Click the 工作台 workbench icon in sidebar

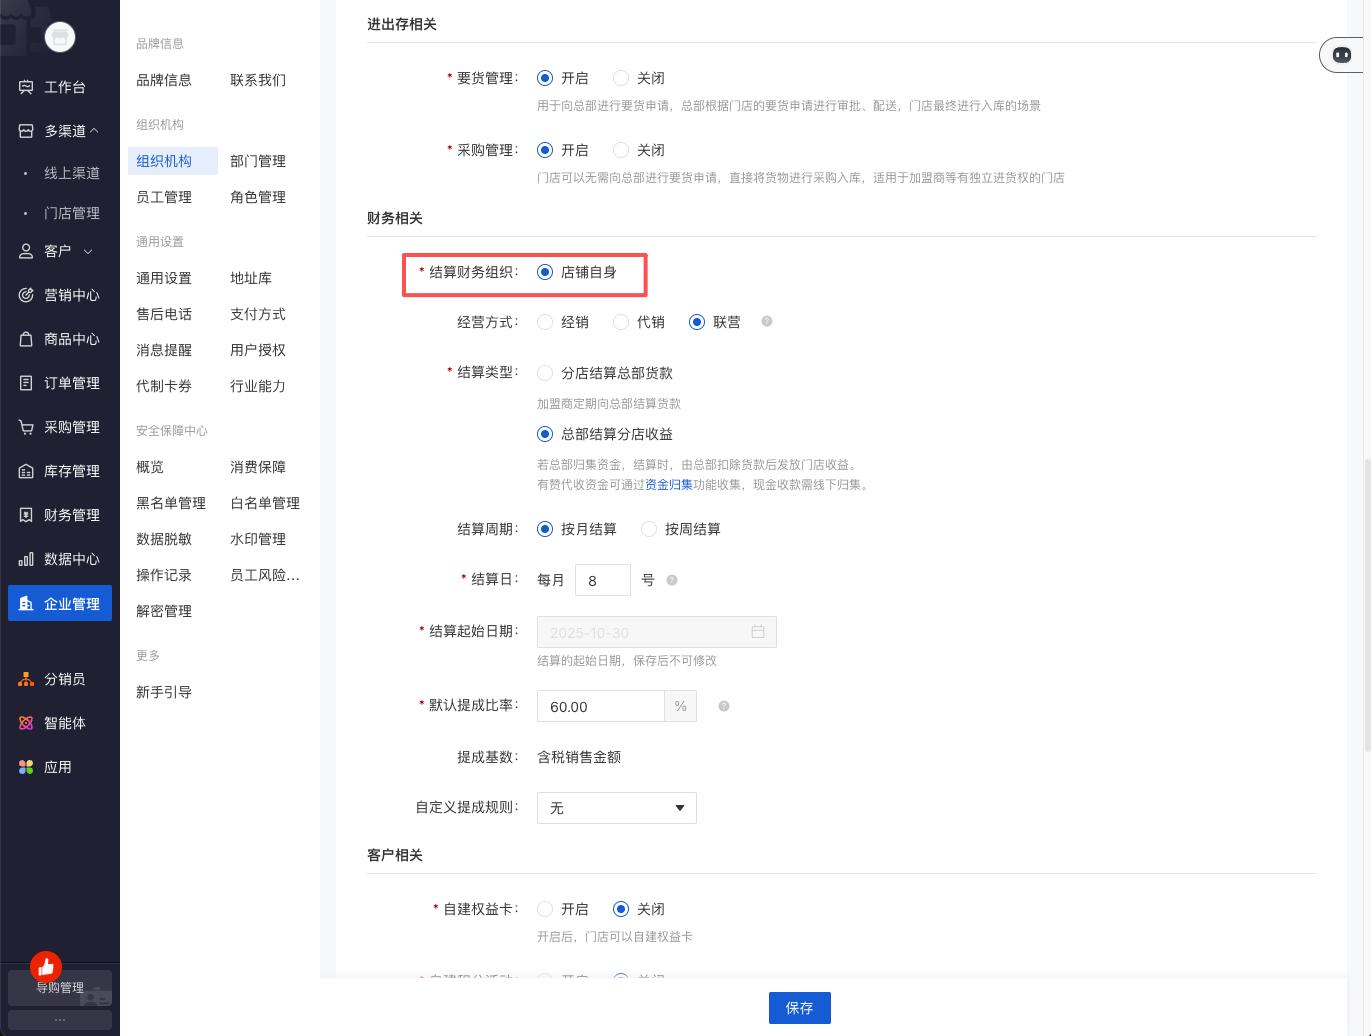[x=26, y=87]
